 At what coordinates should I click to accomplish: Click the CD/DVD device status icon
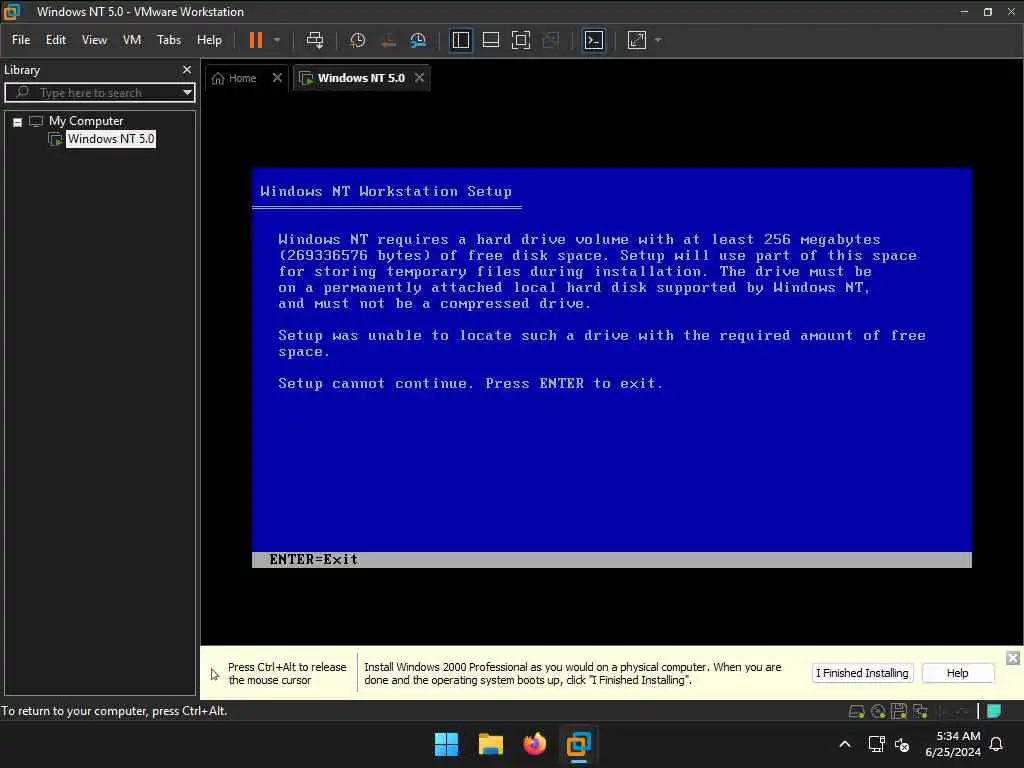click(x=878, y=711)
